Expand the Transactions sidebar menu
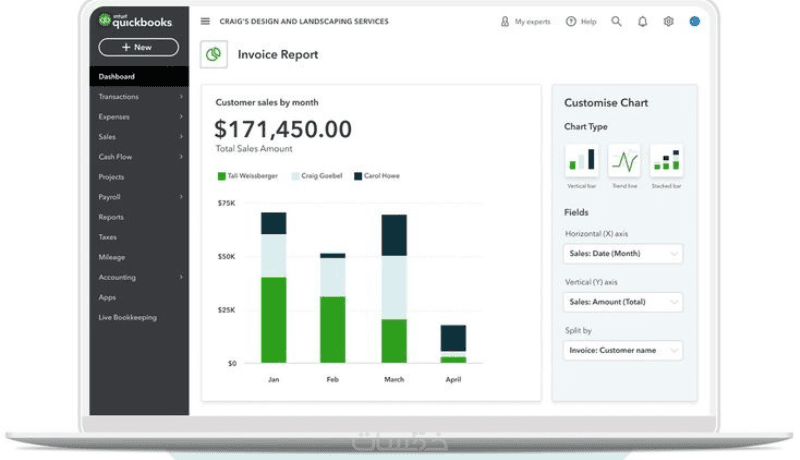800x460 pixels. 139,96
